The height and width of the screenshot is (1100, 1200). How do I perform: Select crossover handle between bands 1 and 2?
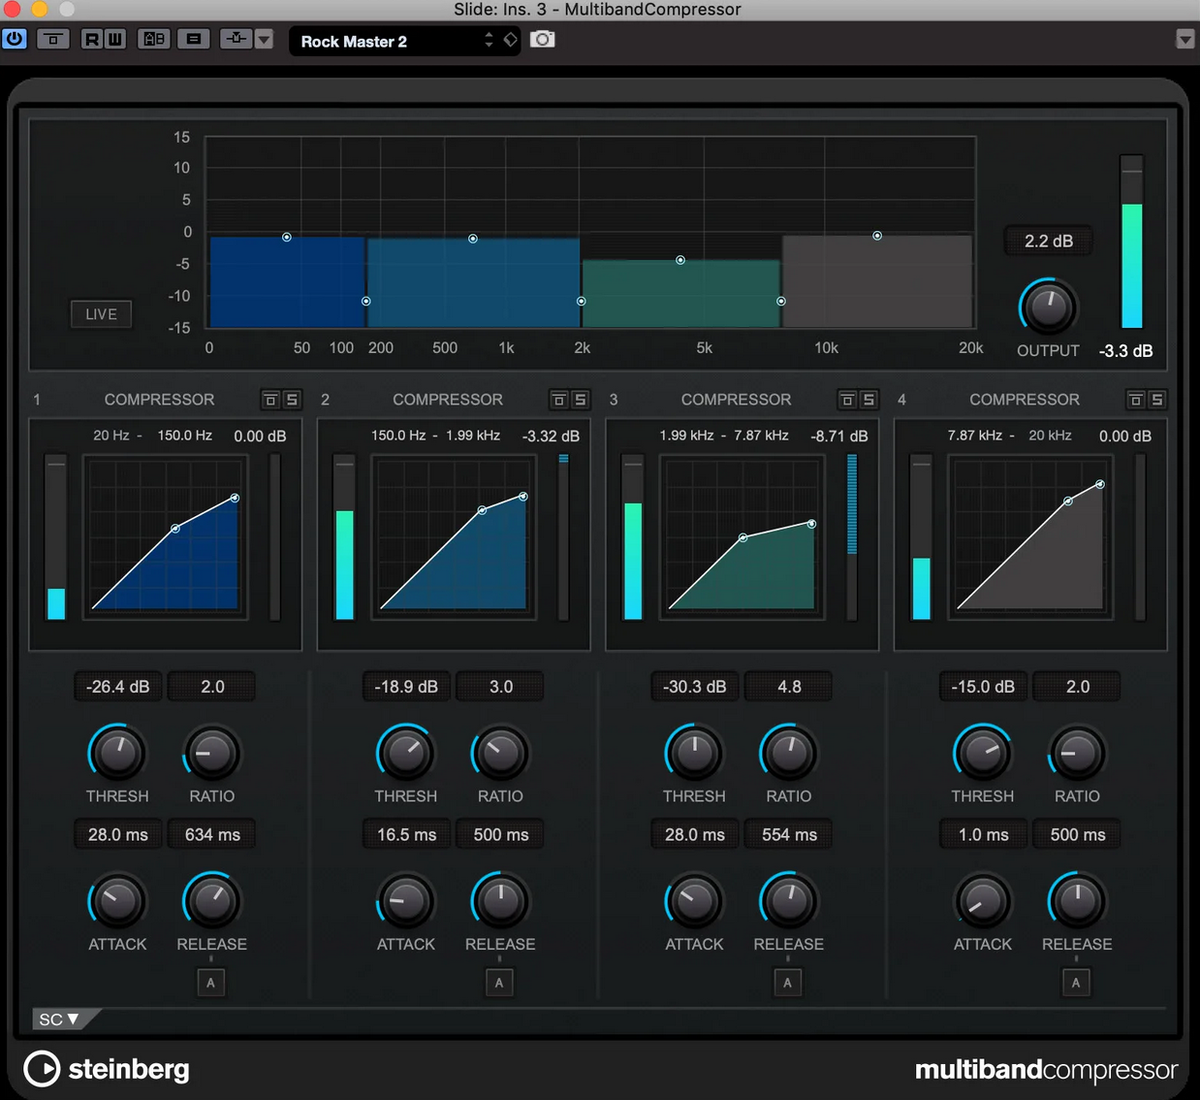tap(366, 301)
